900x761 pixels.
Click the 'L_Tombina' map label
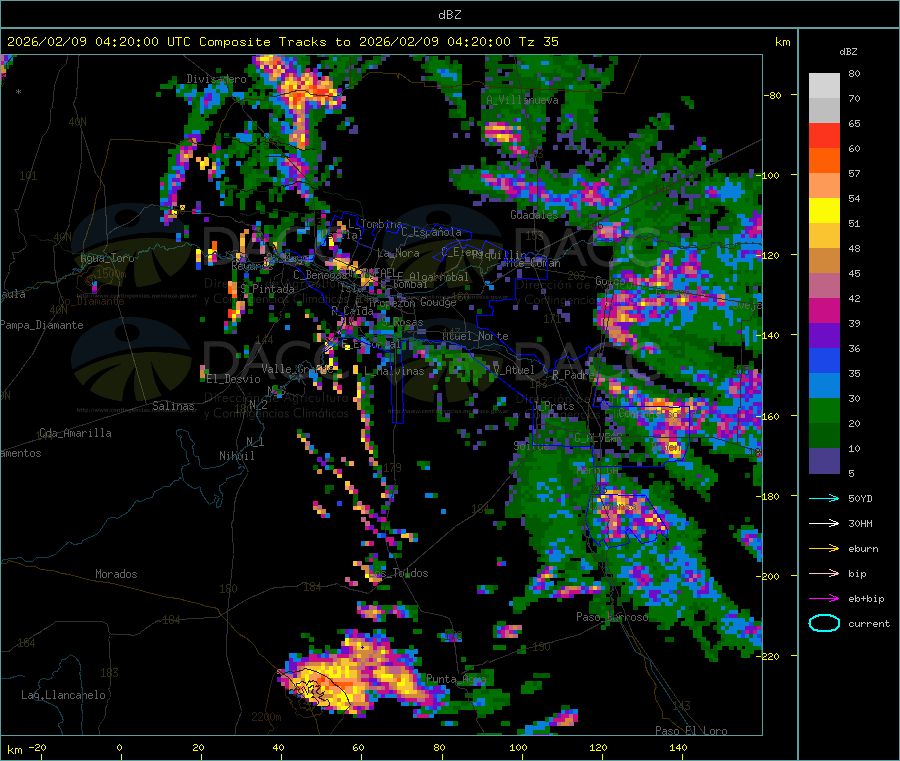375,224
